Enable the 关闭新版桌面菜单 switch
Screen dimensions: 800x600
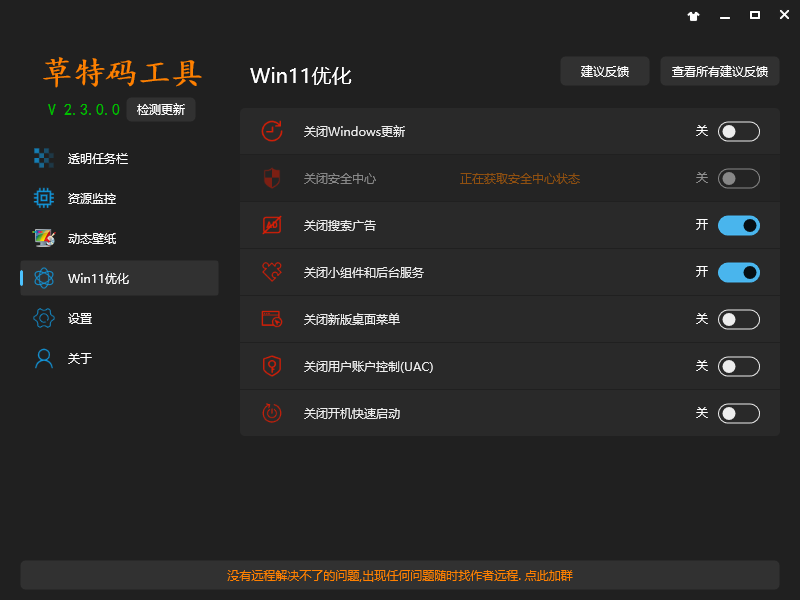739,319
